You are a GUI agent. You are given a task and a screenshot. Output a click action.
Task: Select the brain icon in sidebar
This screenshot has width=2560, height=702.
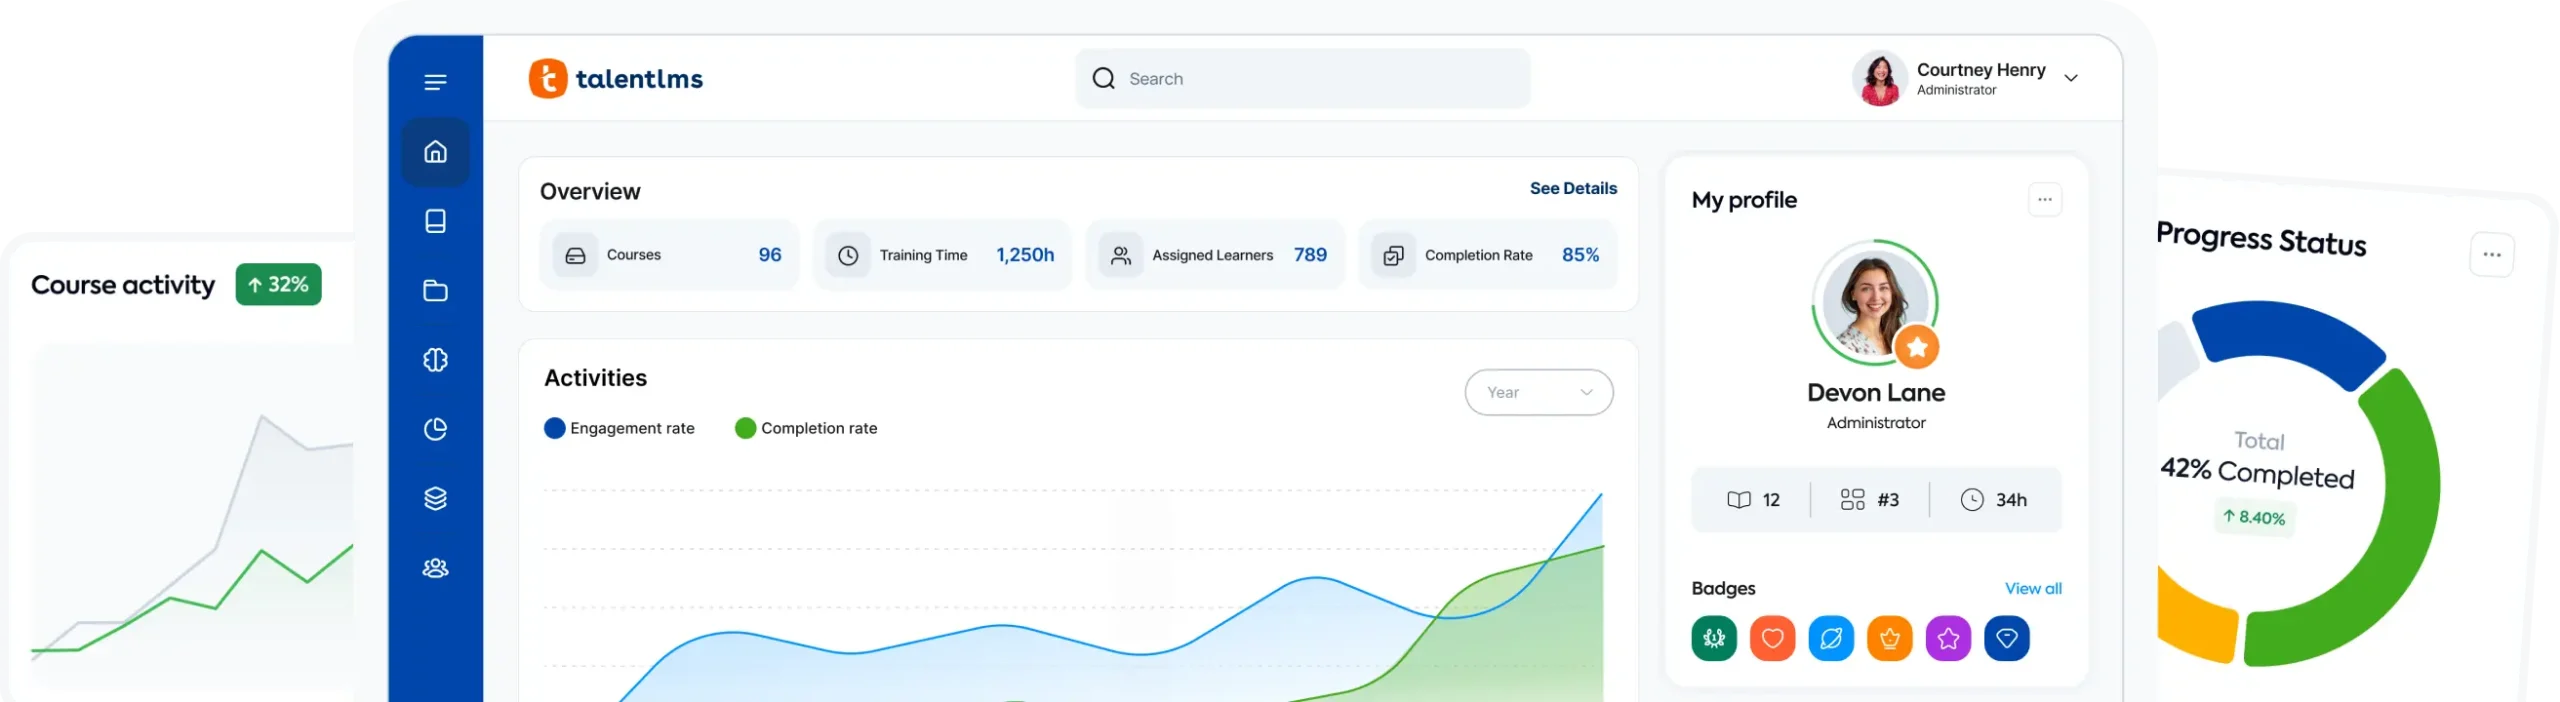(435, 360)
